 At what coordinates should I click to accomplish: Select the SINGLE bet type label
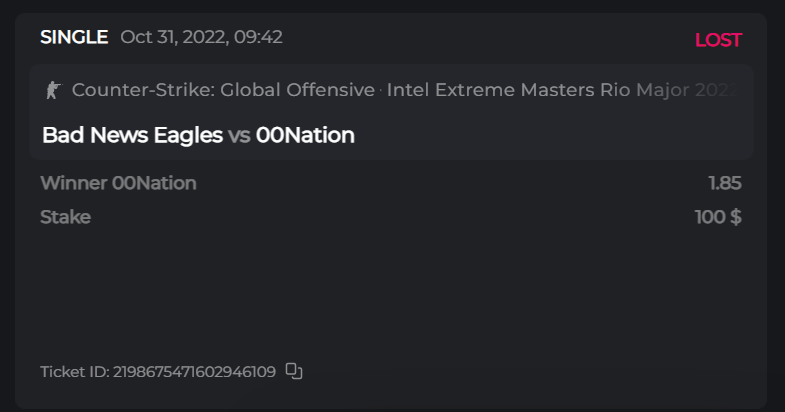click(x=74, y=38)
